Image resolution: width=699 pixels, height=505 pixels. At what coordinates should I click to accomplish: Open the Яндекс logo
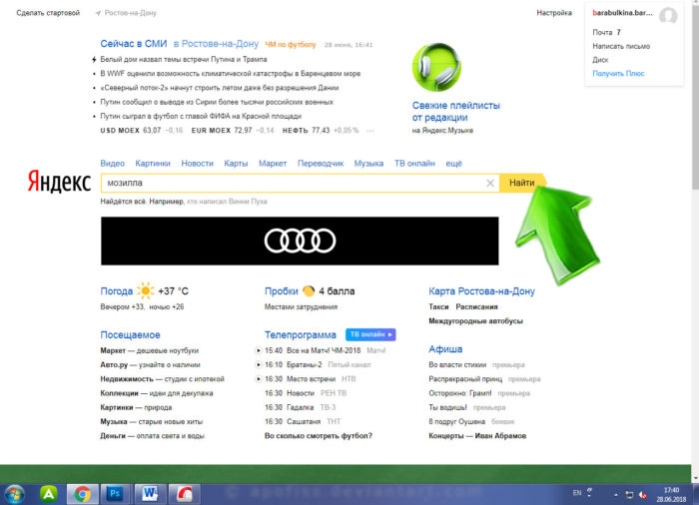[x=59, y=181]
